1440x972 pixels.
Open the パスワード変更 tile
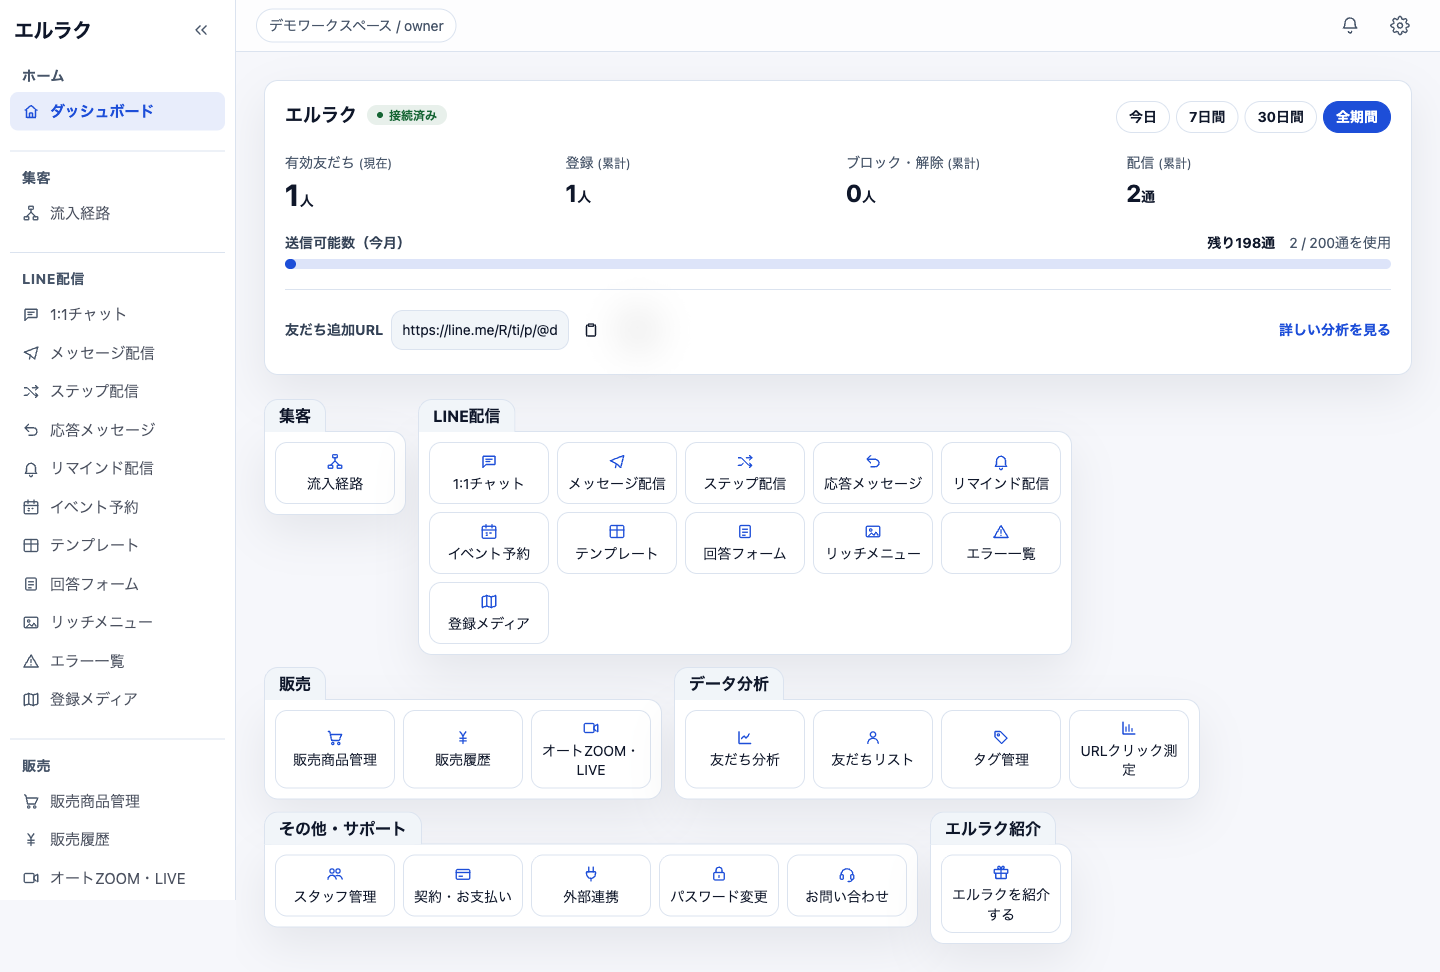[x=719, y=885]
